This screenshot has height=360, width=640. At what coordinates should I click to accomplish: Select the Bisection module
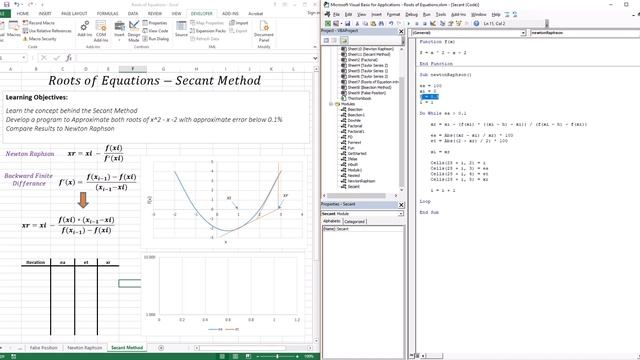pos(352,109)
